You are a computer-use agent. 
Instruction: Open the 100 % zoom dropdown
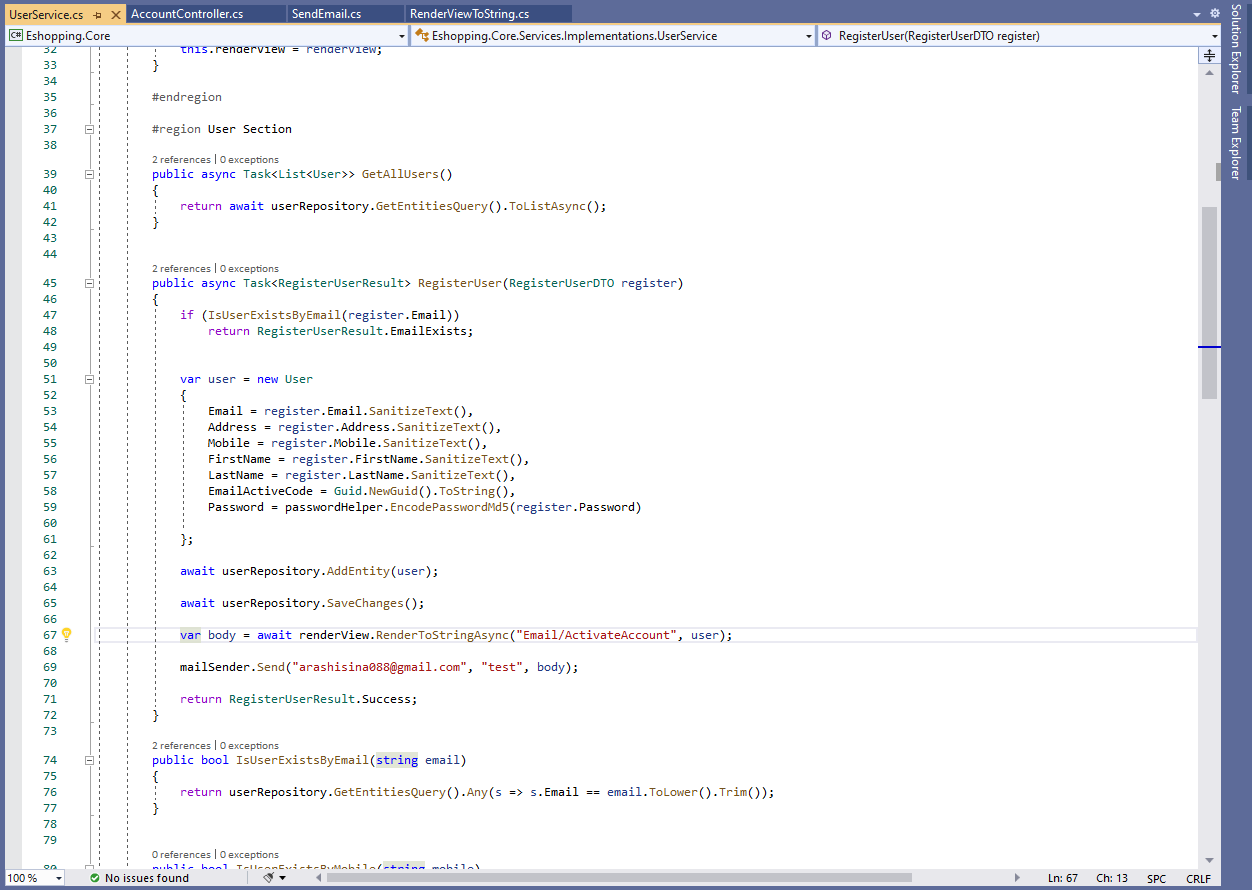[58, 878]
